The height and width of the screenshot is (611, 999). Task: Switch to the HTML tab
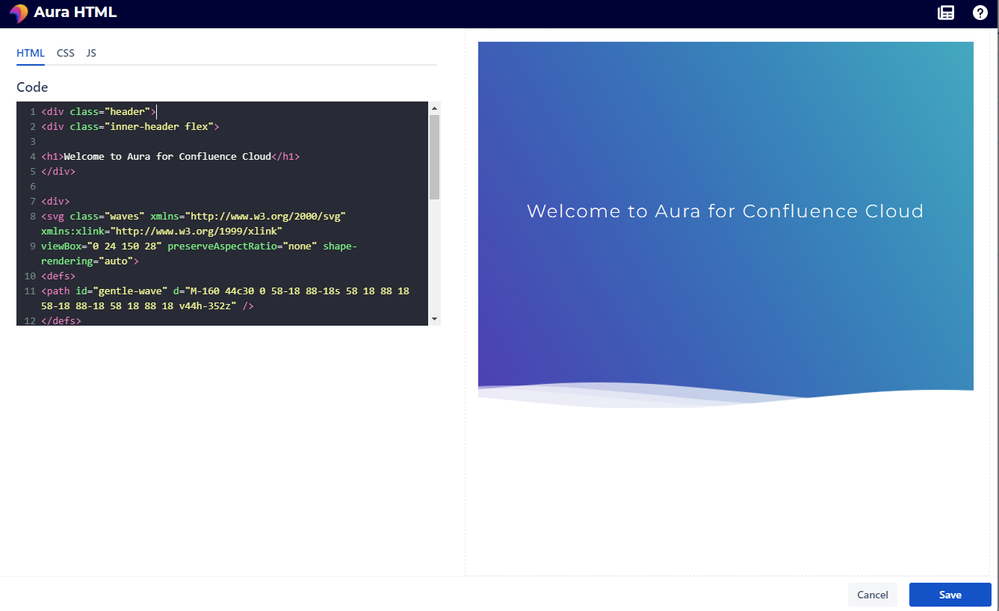[30, 53]
